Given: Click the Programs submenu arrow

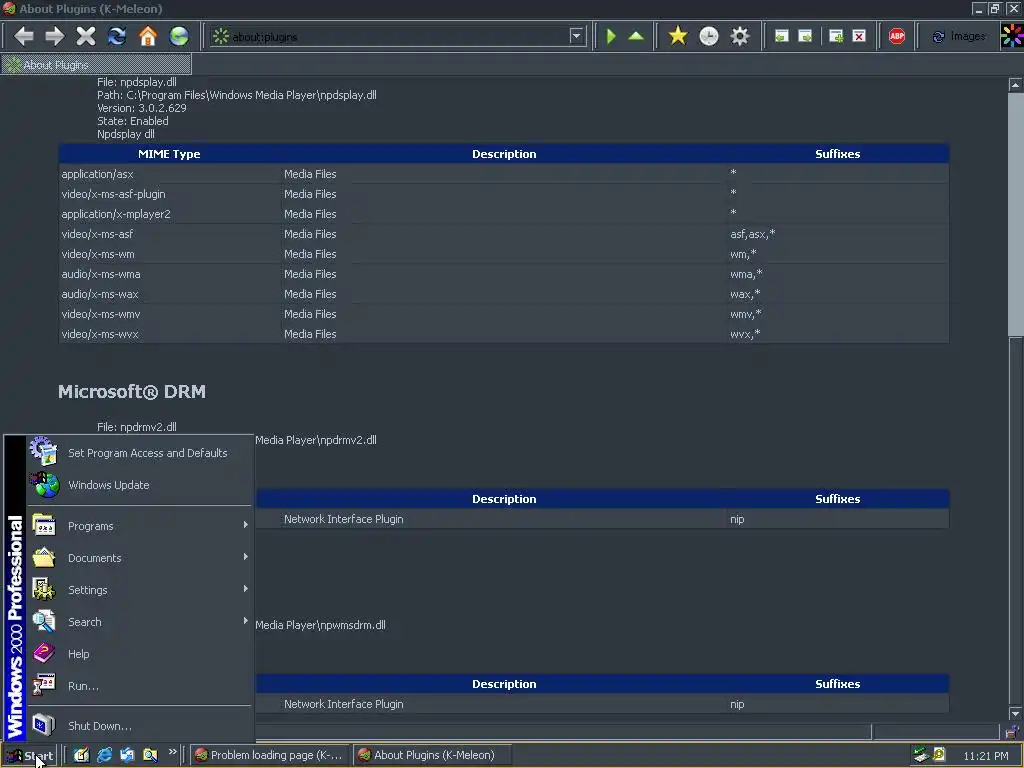Looking at the screenshot, I should (246, 524).
